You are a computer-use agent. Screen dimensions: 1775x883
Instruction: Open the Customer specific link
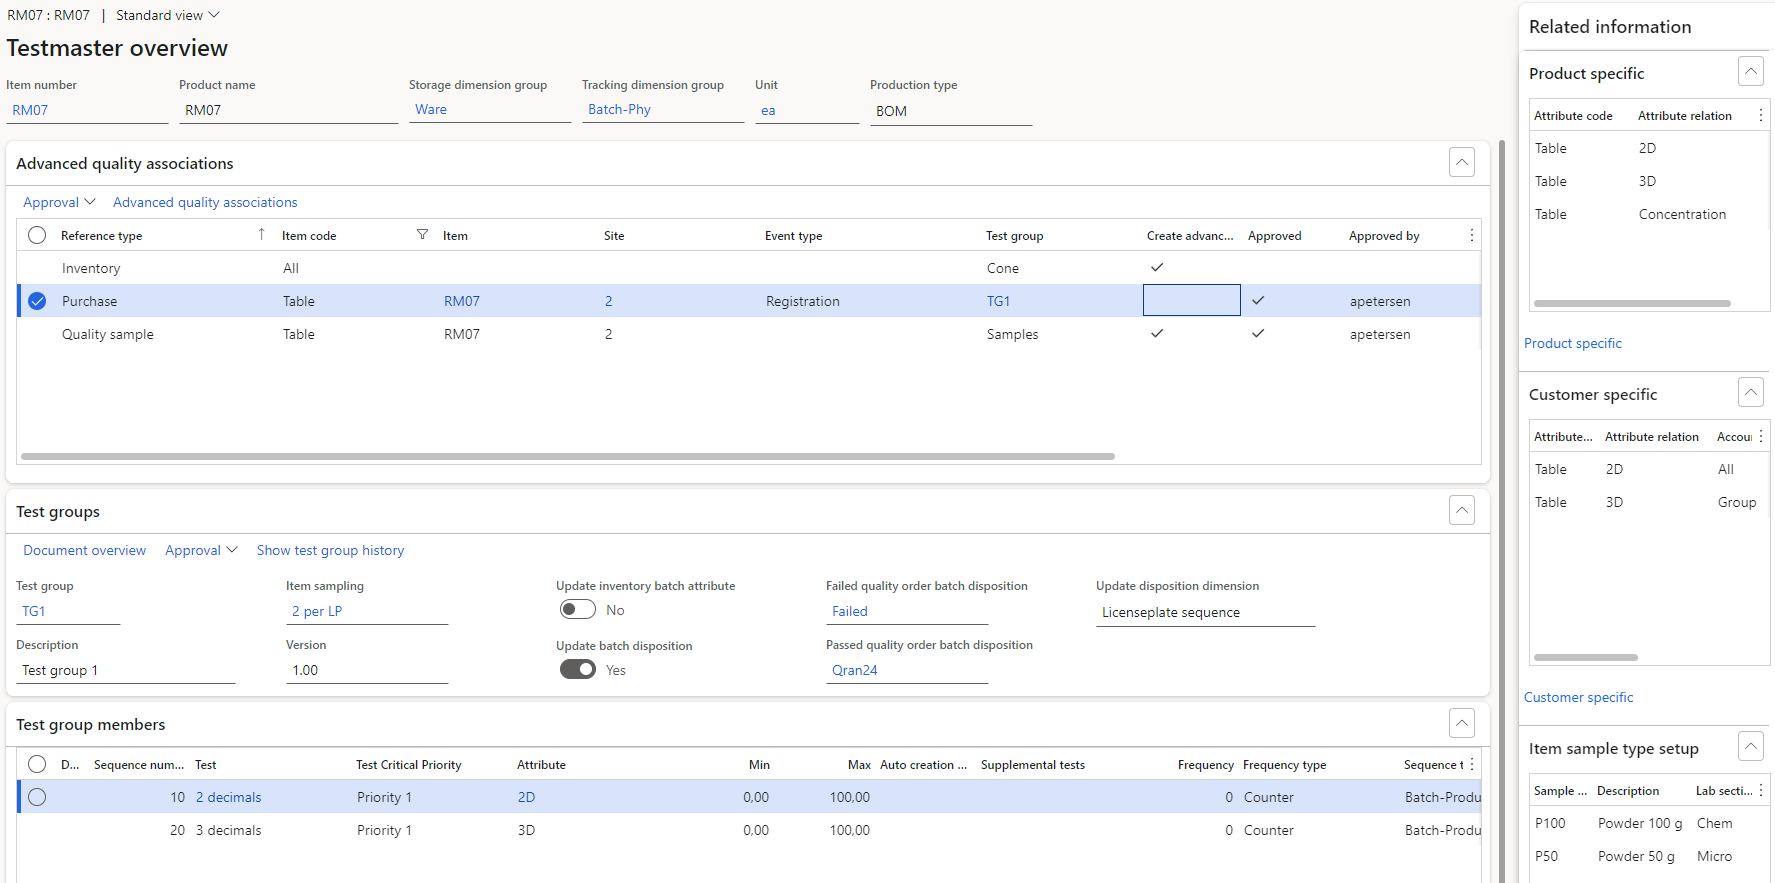coord(1578,697)
